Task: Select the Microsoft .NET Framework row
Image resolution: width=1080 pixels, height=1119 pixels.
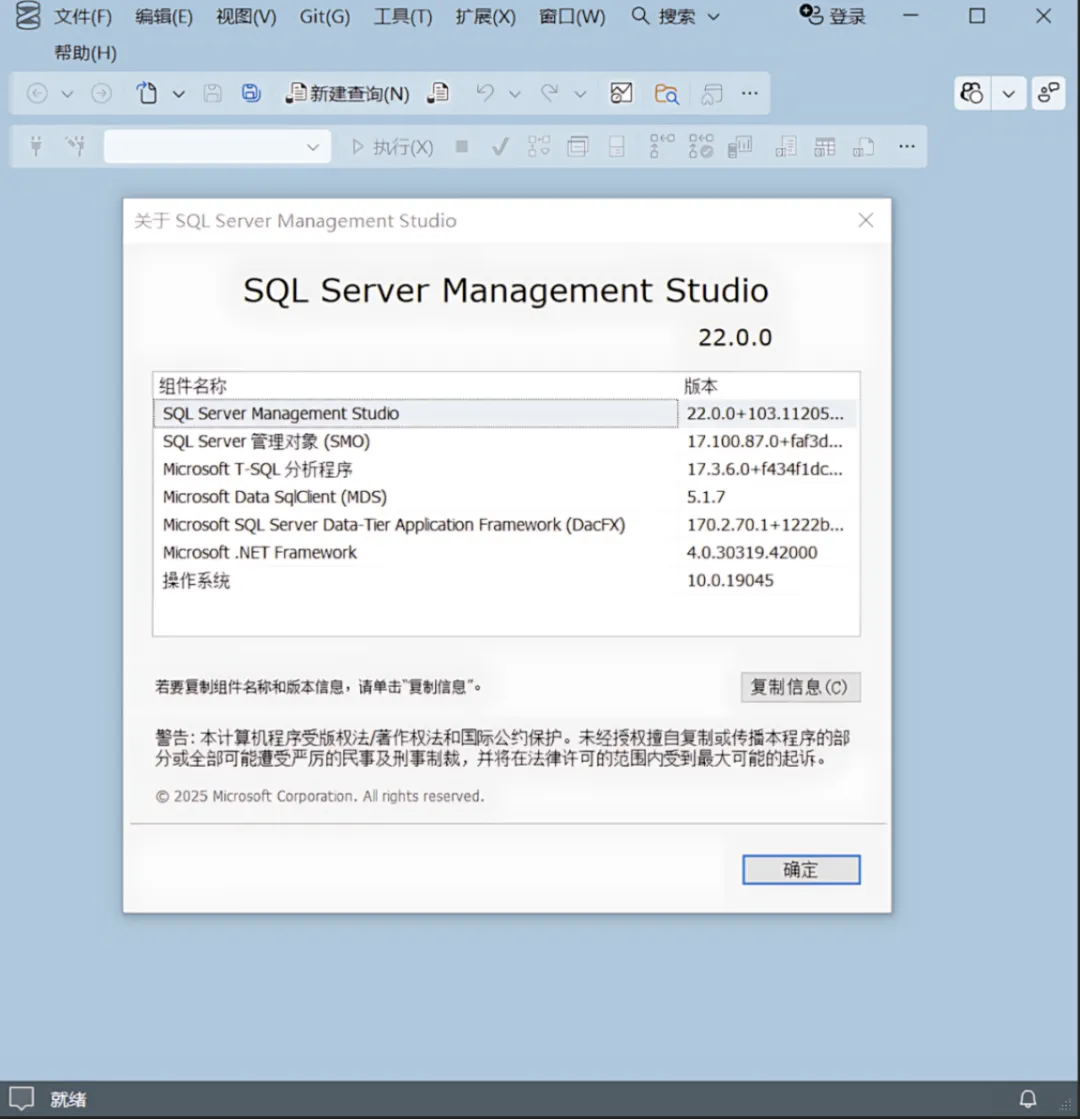Action: click(x=505, y=552)
